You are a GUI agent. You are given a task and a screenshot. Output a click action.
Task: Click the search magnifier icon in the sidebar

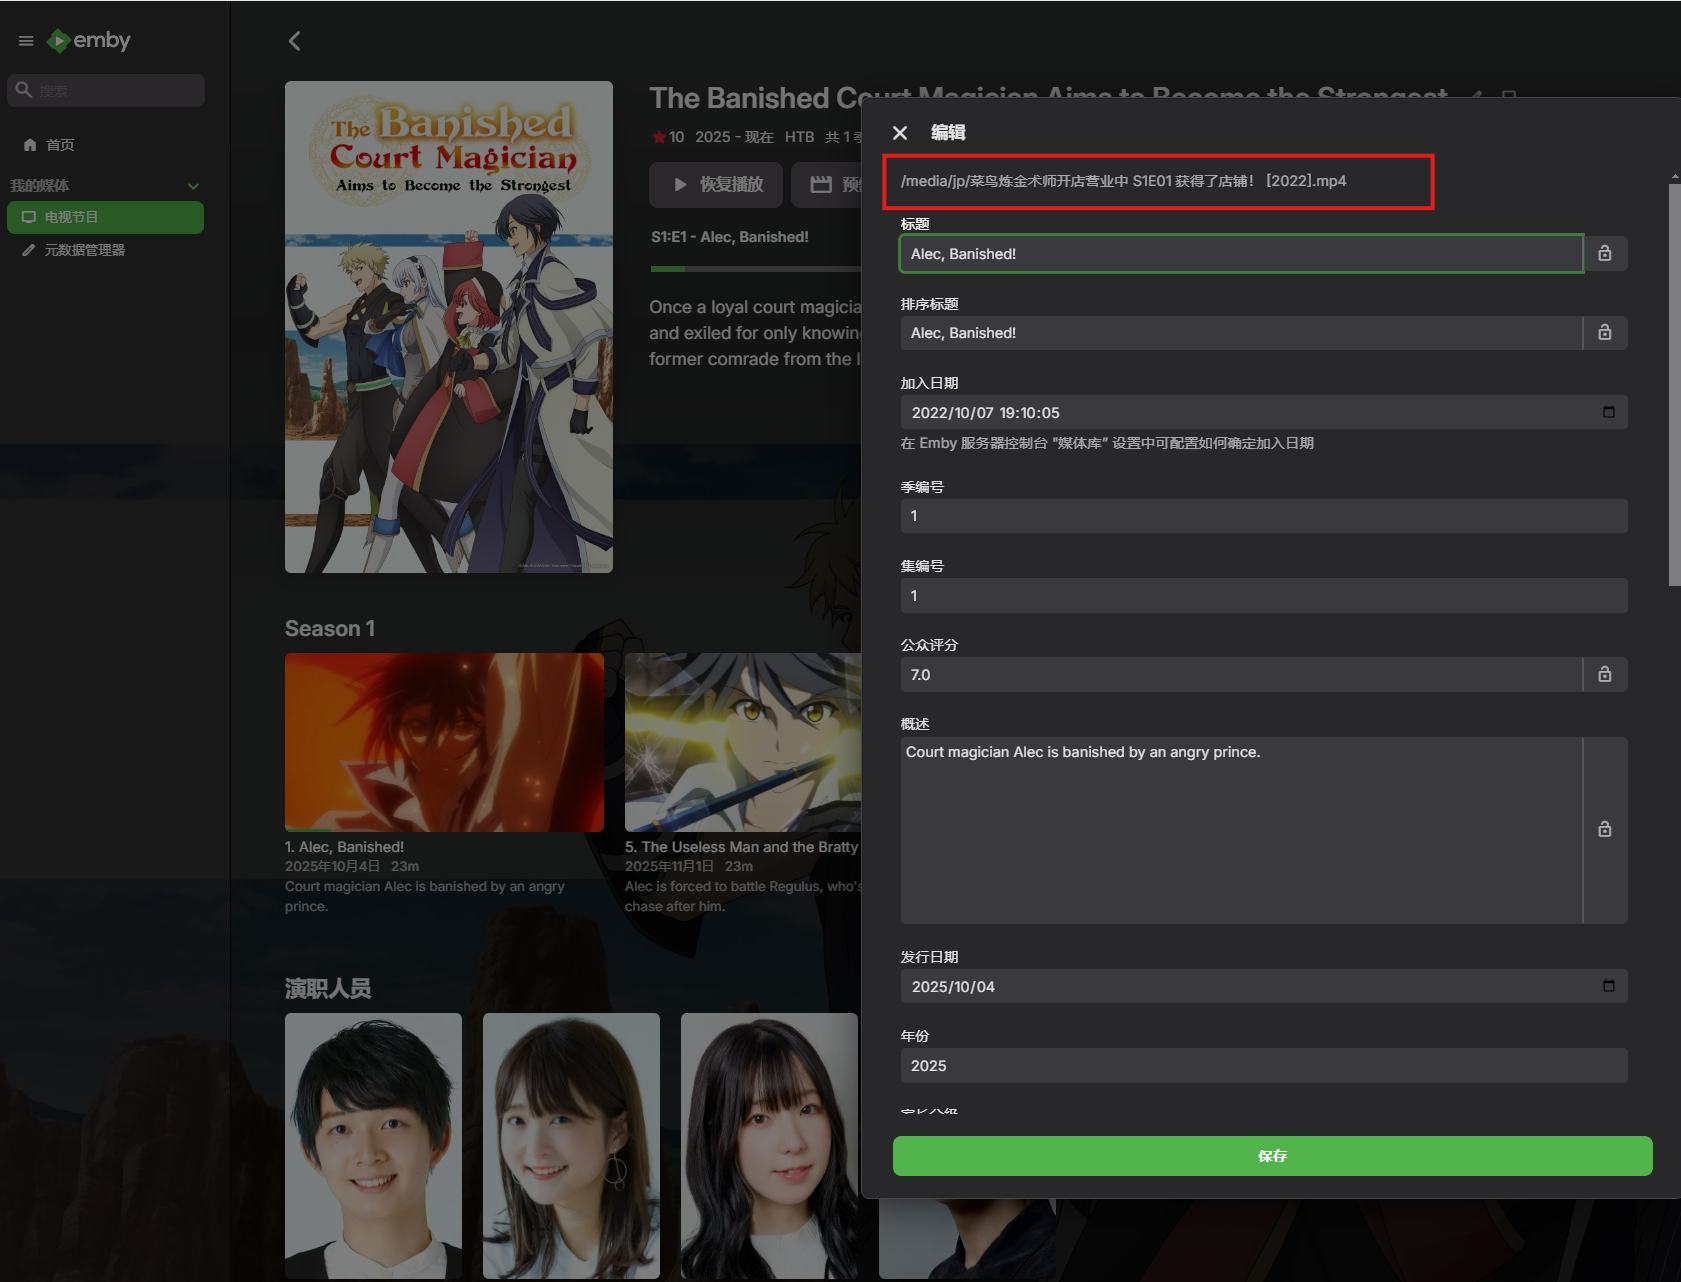[x=24, y=90]
